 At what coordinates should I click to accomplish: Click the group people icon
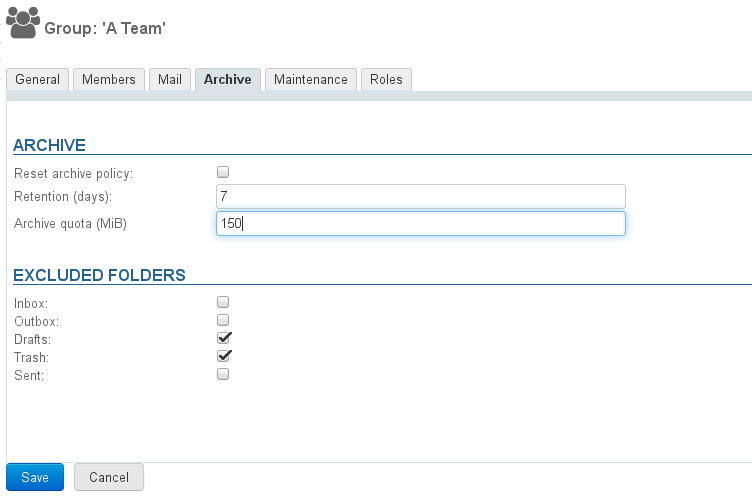click(23, 23)
